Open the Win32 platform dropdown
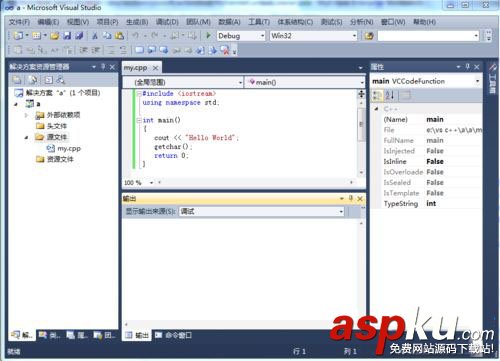 (x=354, y=36)
